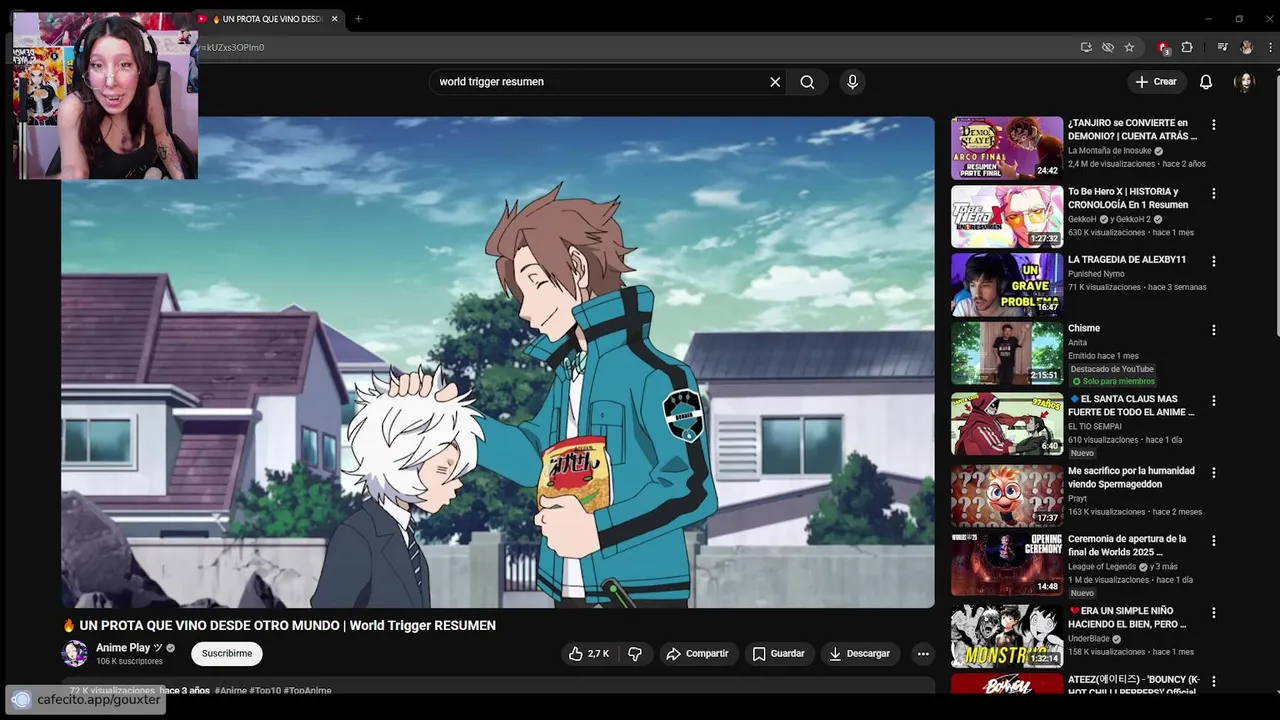Click 'La Montaña de Inosuke' channel name
The height and width of the screenshot is (720, 1280).
click(1110, 151)
